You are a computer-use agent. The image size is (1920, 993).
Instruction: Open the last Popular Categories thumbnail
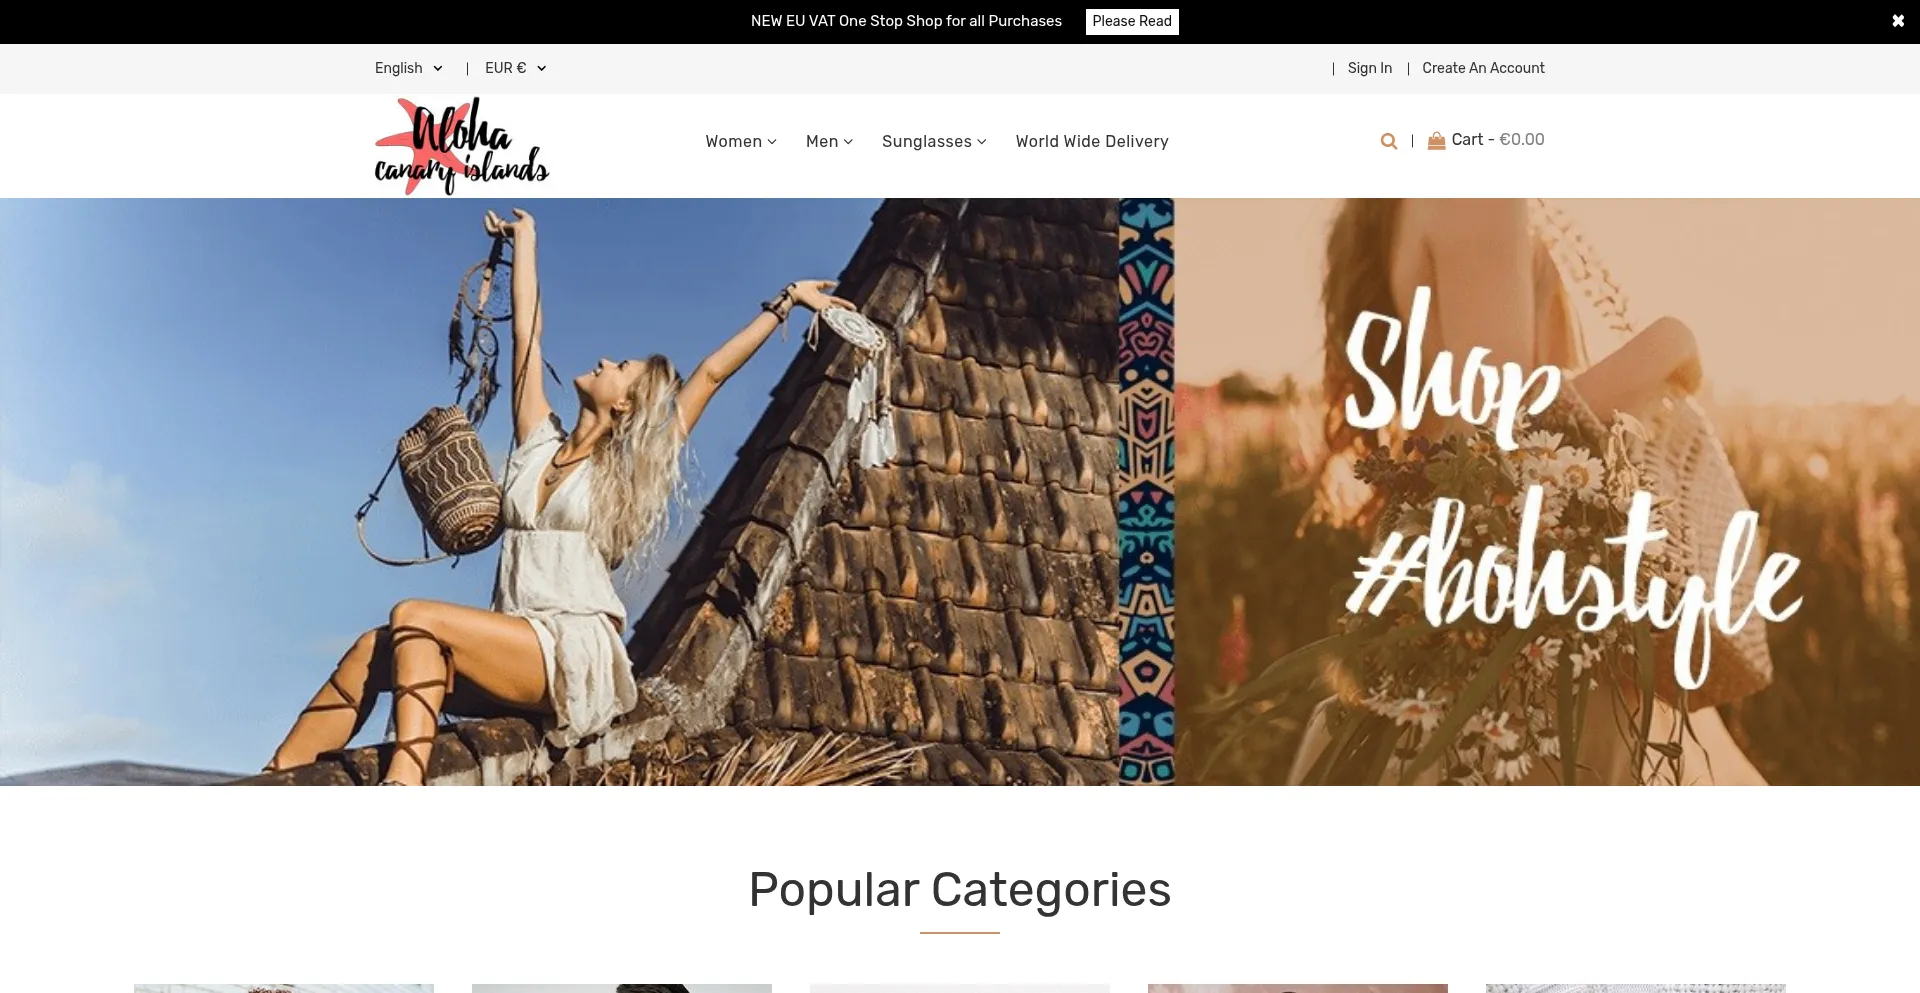1636,988
